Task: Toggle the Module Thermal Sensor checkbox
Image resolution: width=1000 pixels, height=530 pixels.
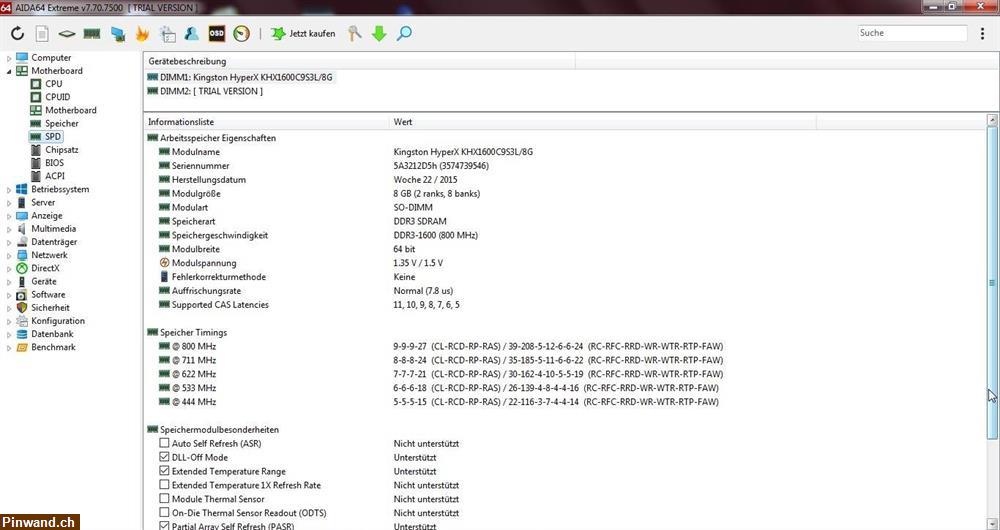Action: click(x=164, y=499)
